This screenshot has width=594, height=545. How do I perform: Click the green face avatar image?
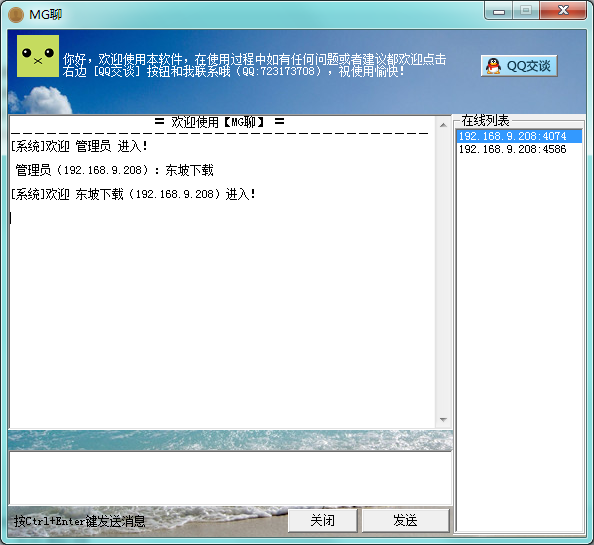click(38, 56)
